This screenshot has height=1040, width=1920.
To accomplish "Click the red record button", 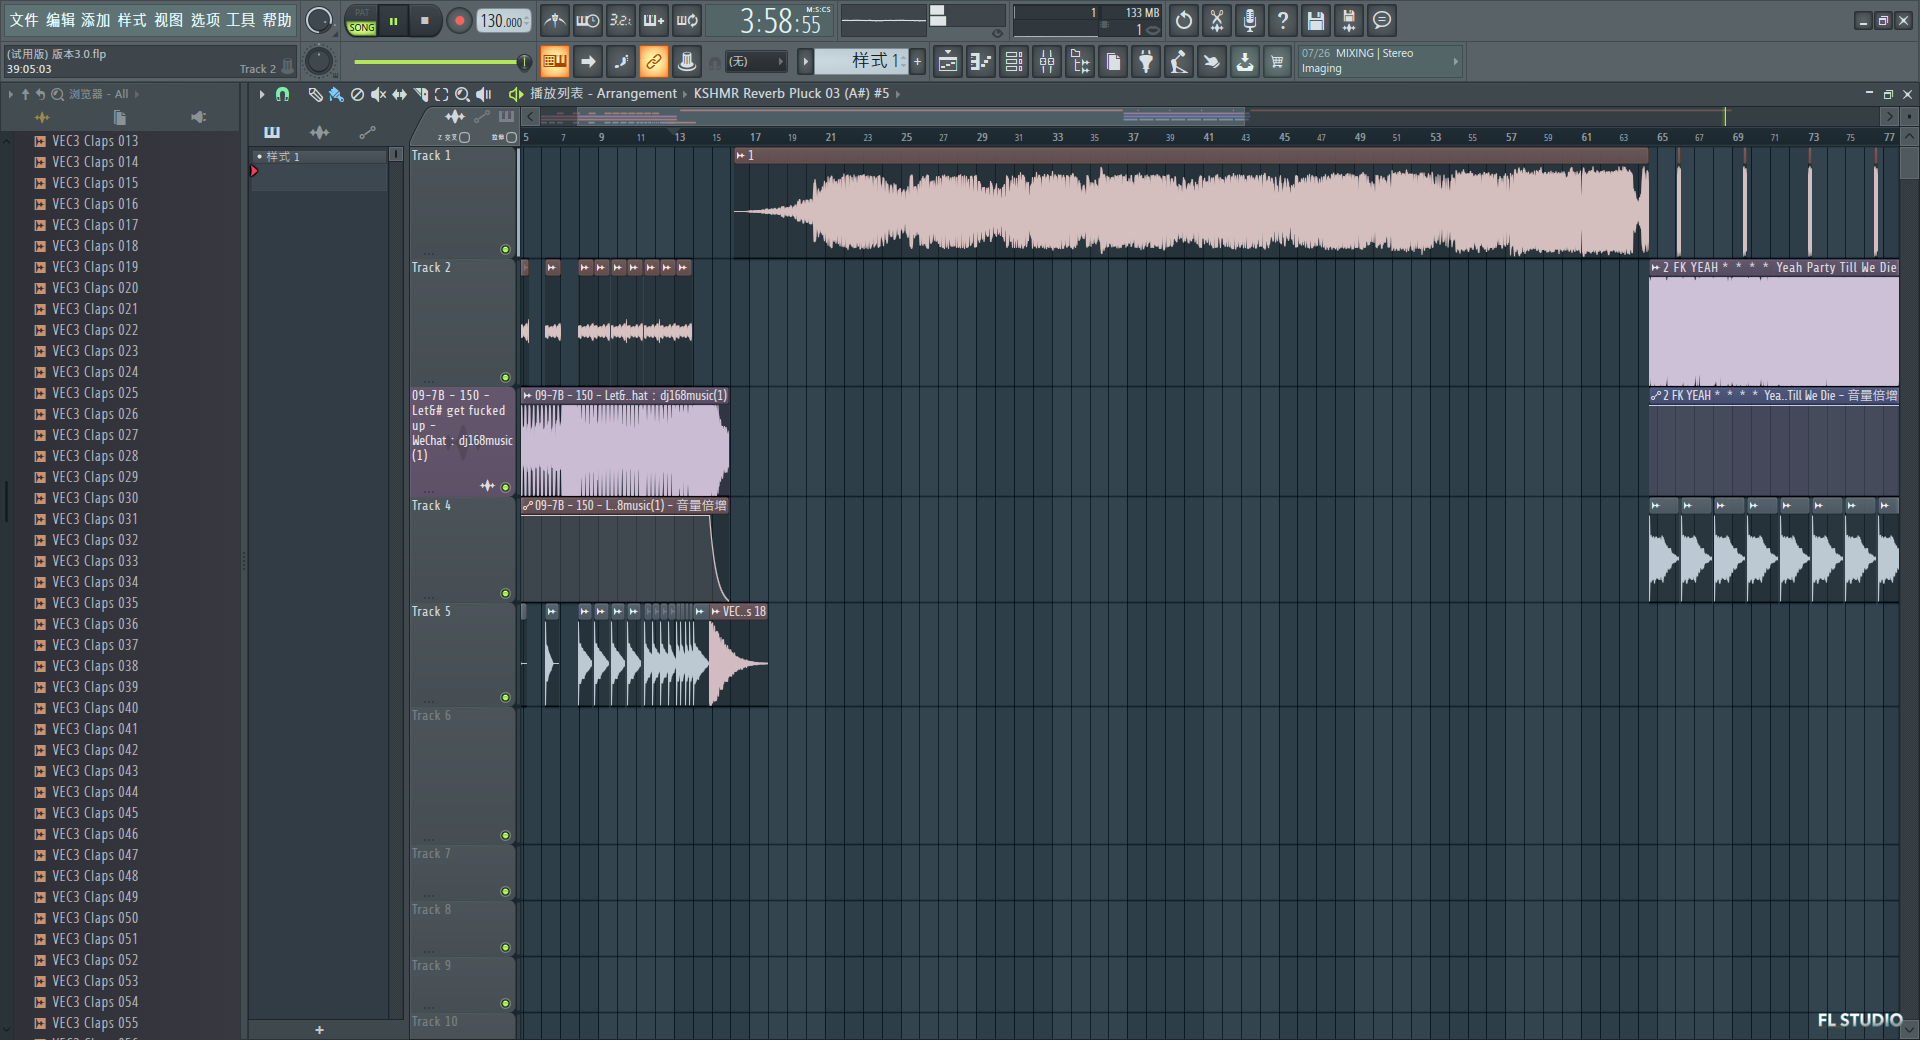I will pyautogui.click(x=459, y=21).
